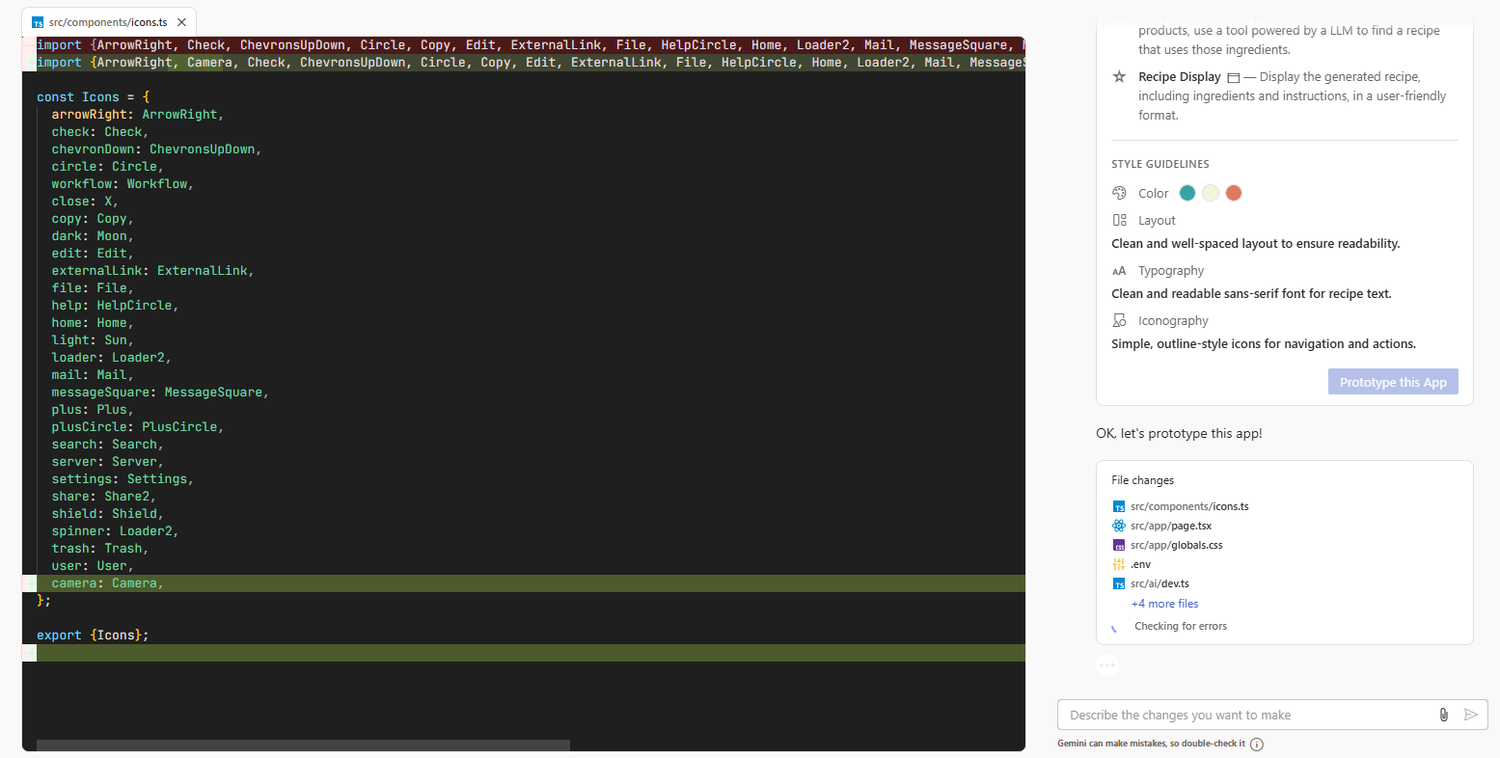The height and width of the screenshot is (758, 1500).
Task: Click the send message arrow icon
Action: pos(1470,715)
